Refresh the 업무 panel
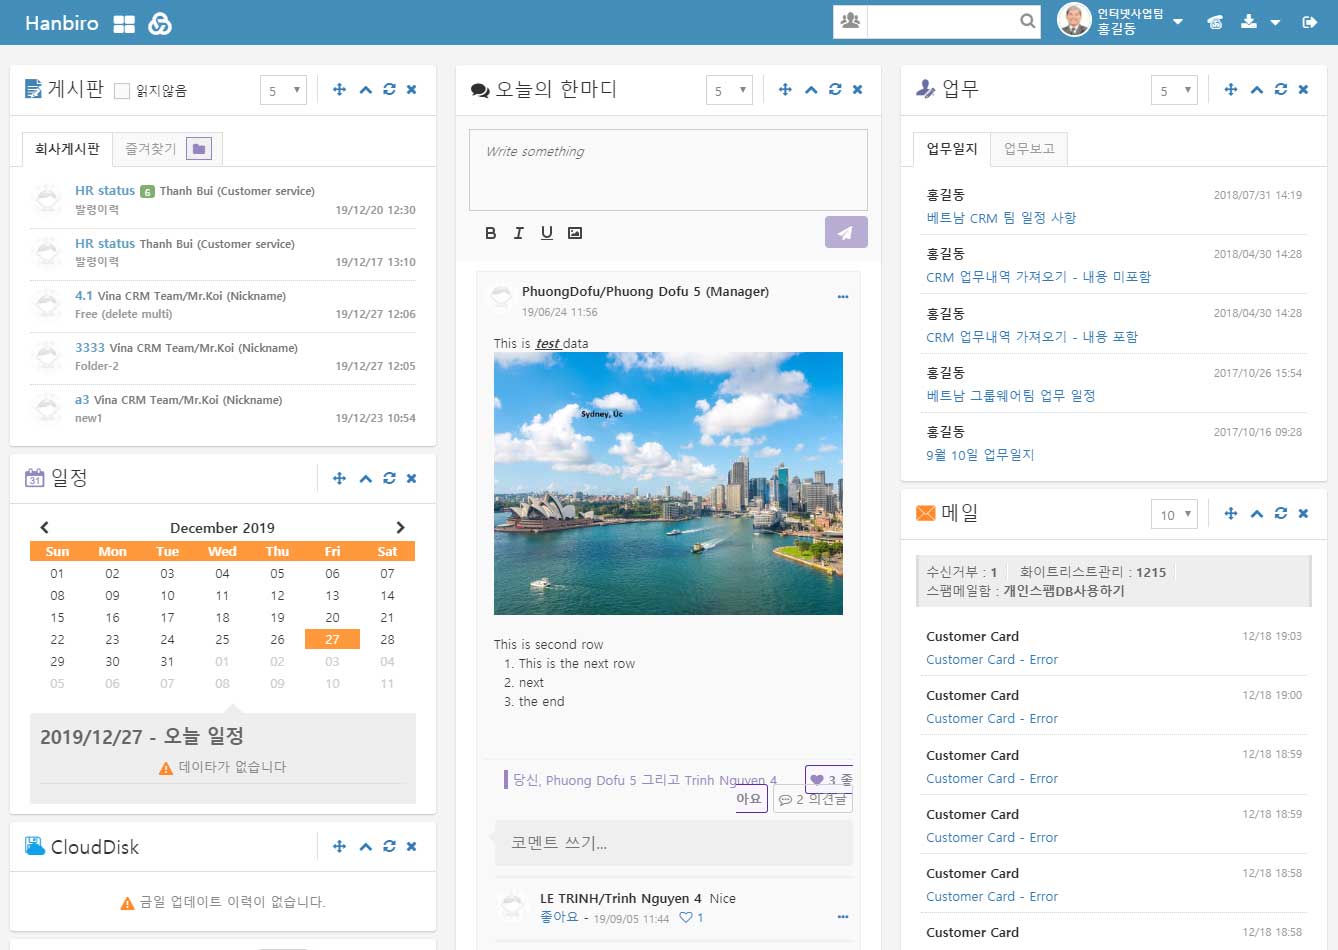 pos(1281,90)
